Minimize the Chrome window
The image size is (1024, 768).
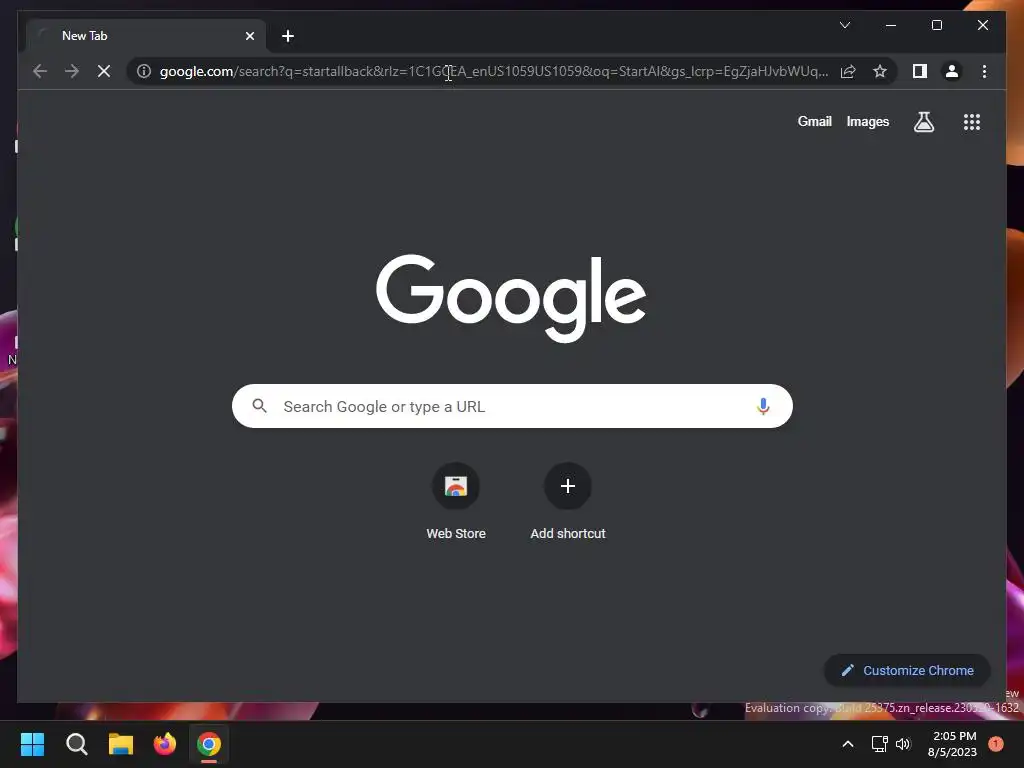[x=891, y=25]
